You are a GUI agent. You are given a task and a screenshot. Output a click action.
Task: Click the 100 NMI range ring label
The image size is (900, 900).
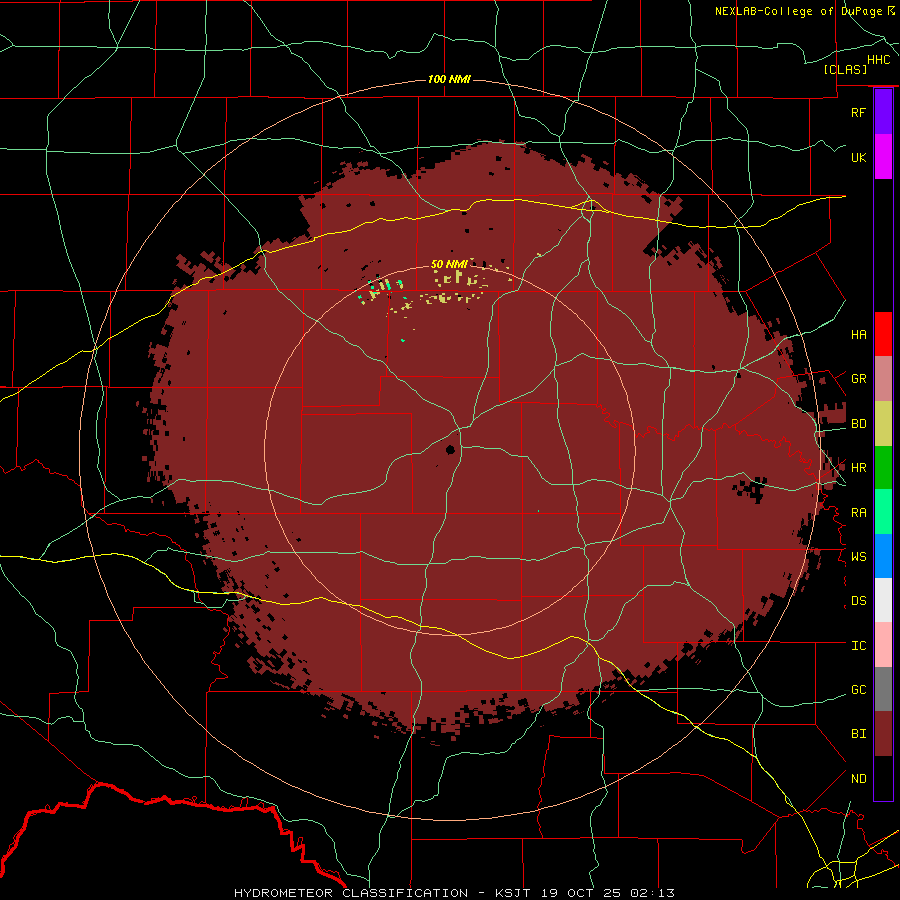(x=449, y=79)
